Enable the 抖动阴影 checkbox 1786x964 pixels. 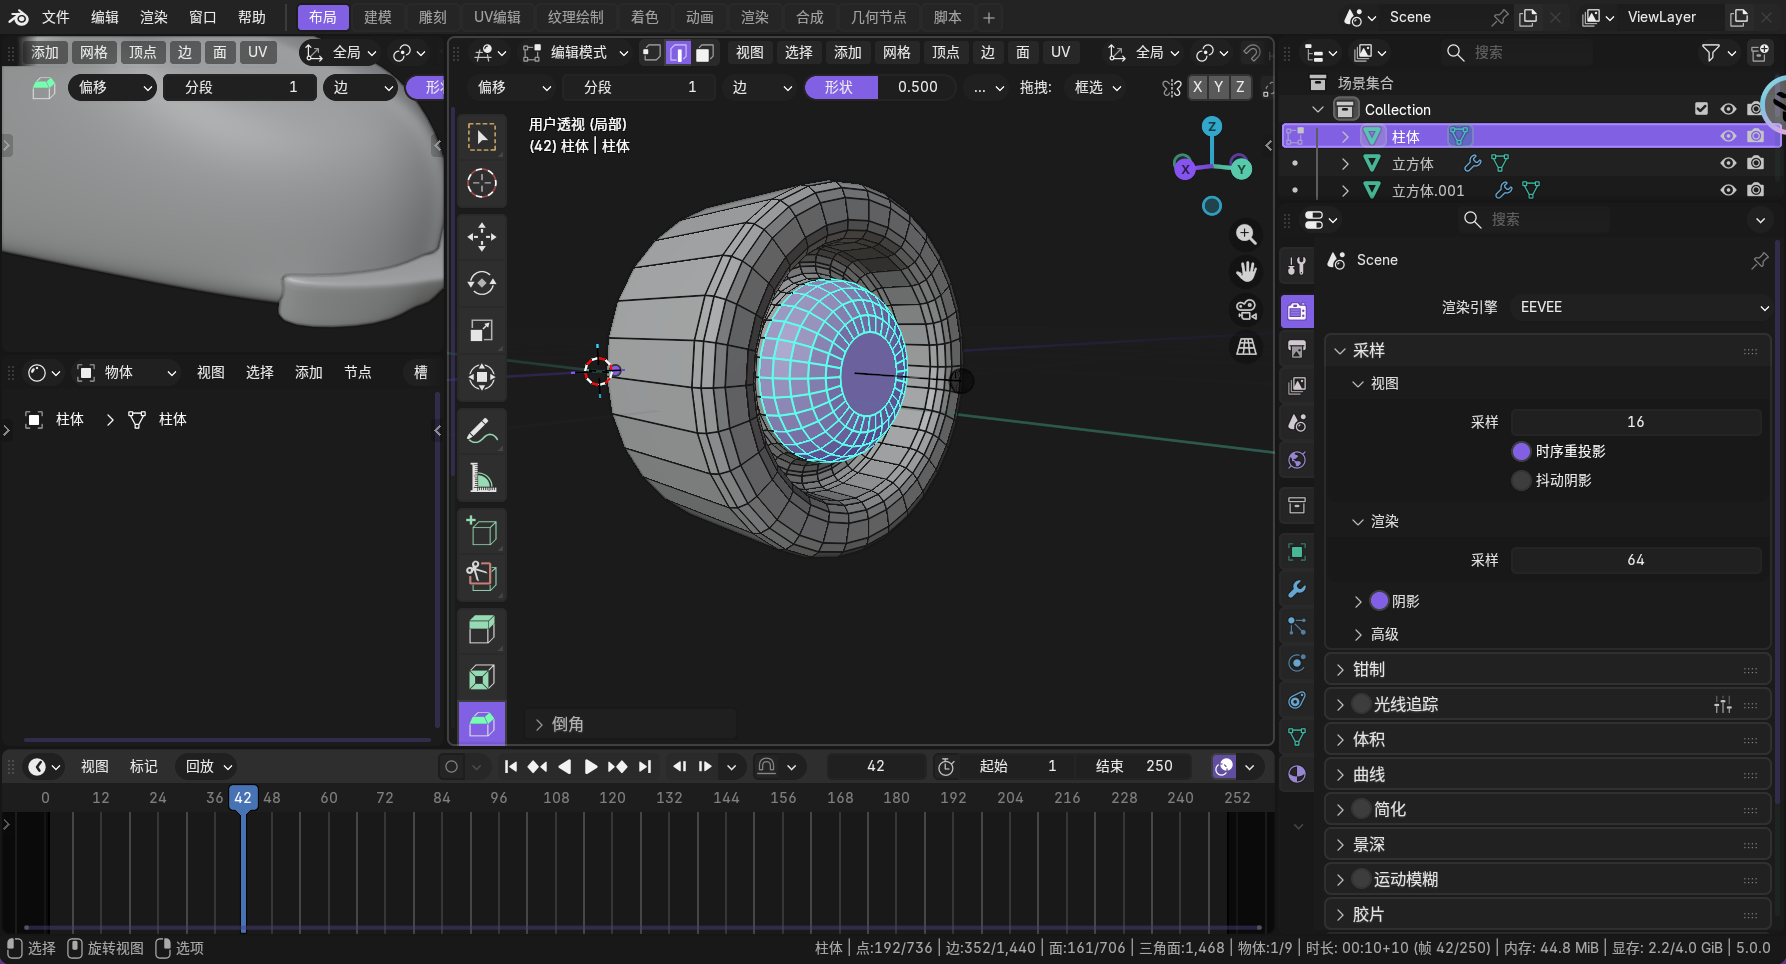[1521, 480]
